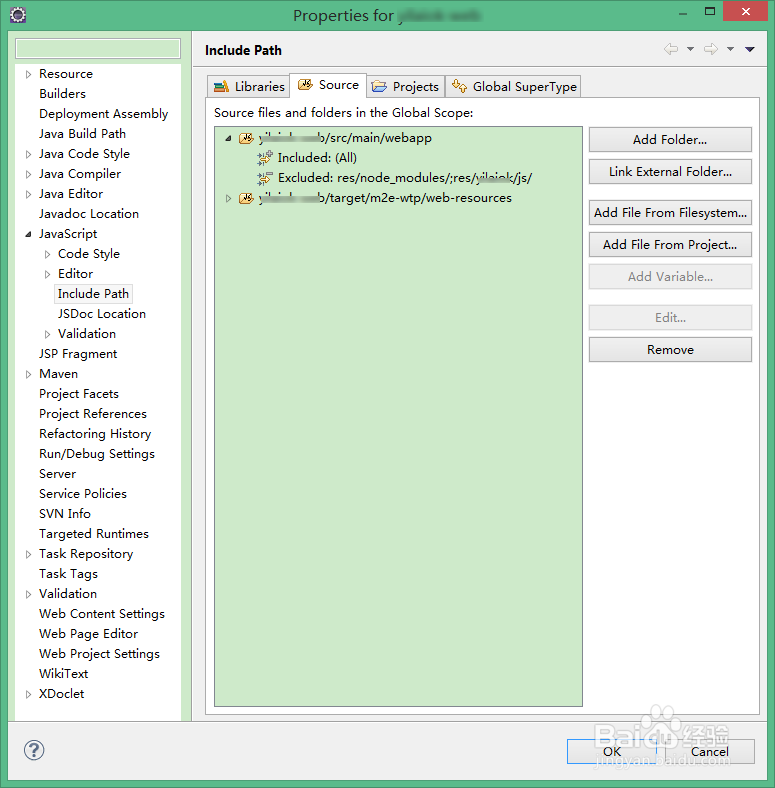Image resolution: width=775 pixels, height=788 pixels.
Task: Select the Included: (All) row
Action: click(x=317, y=158)
